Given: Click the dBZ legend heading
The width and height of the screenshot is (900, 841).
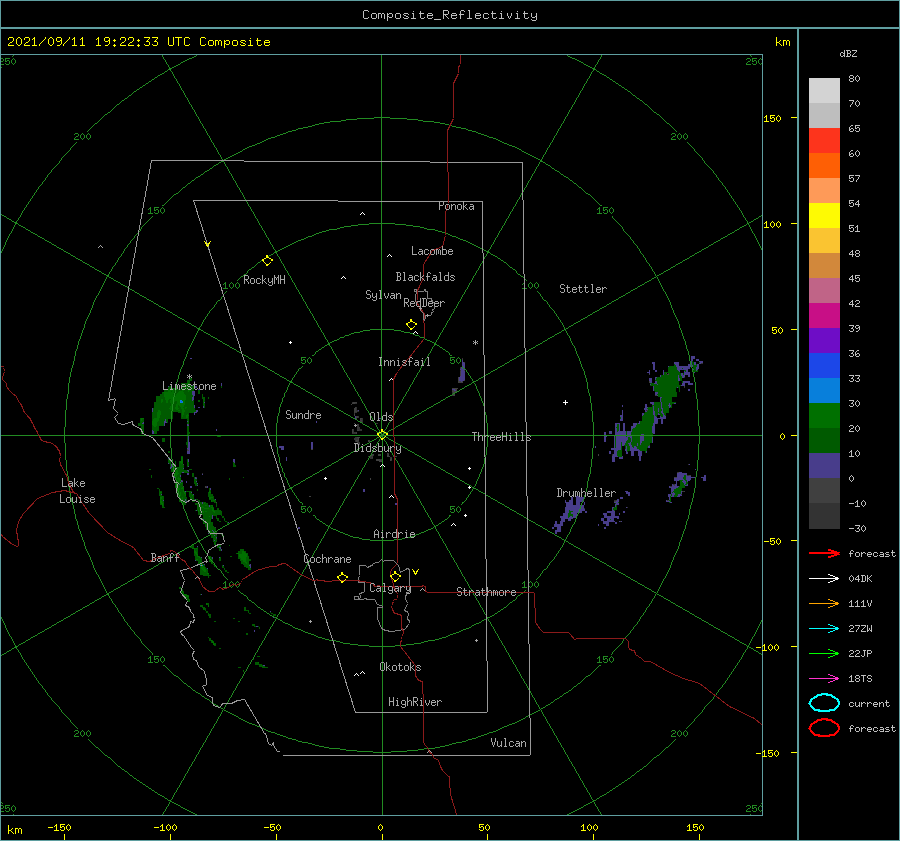Looking at the screenshot, I should 848,54.
